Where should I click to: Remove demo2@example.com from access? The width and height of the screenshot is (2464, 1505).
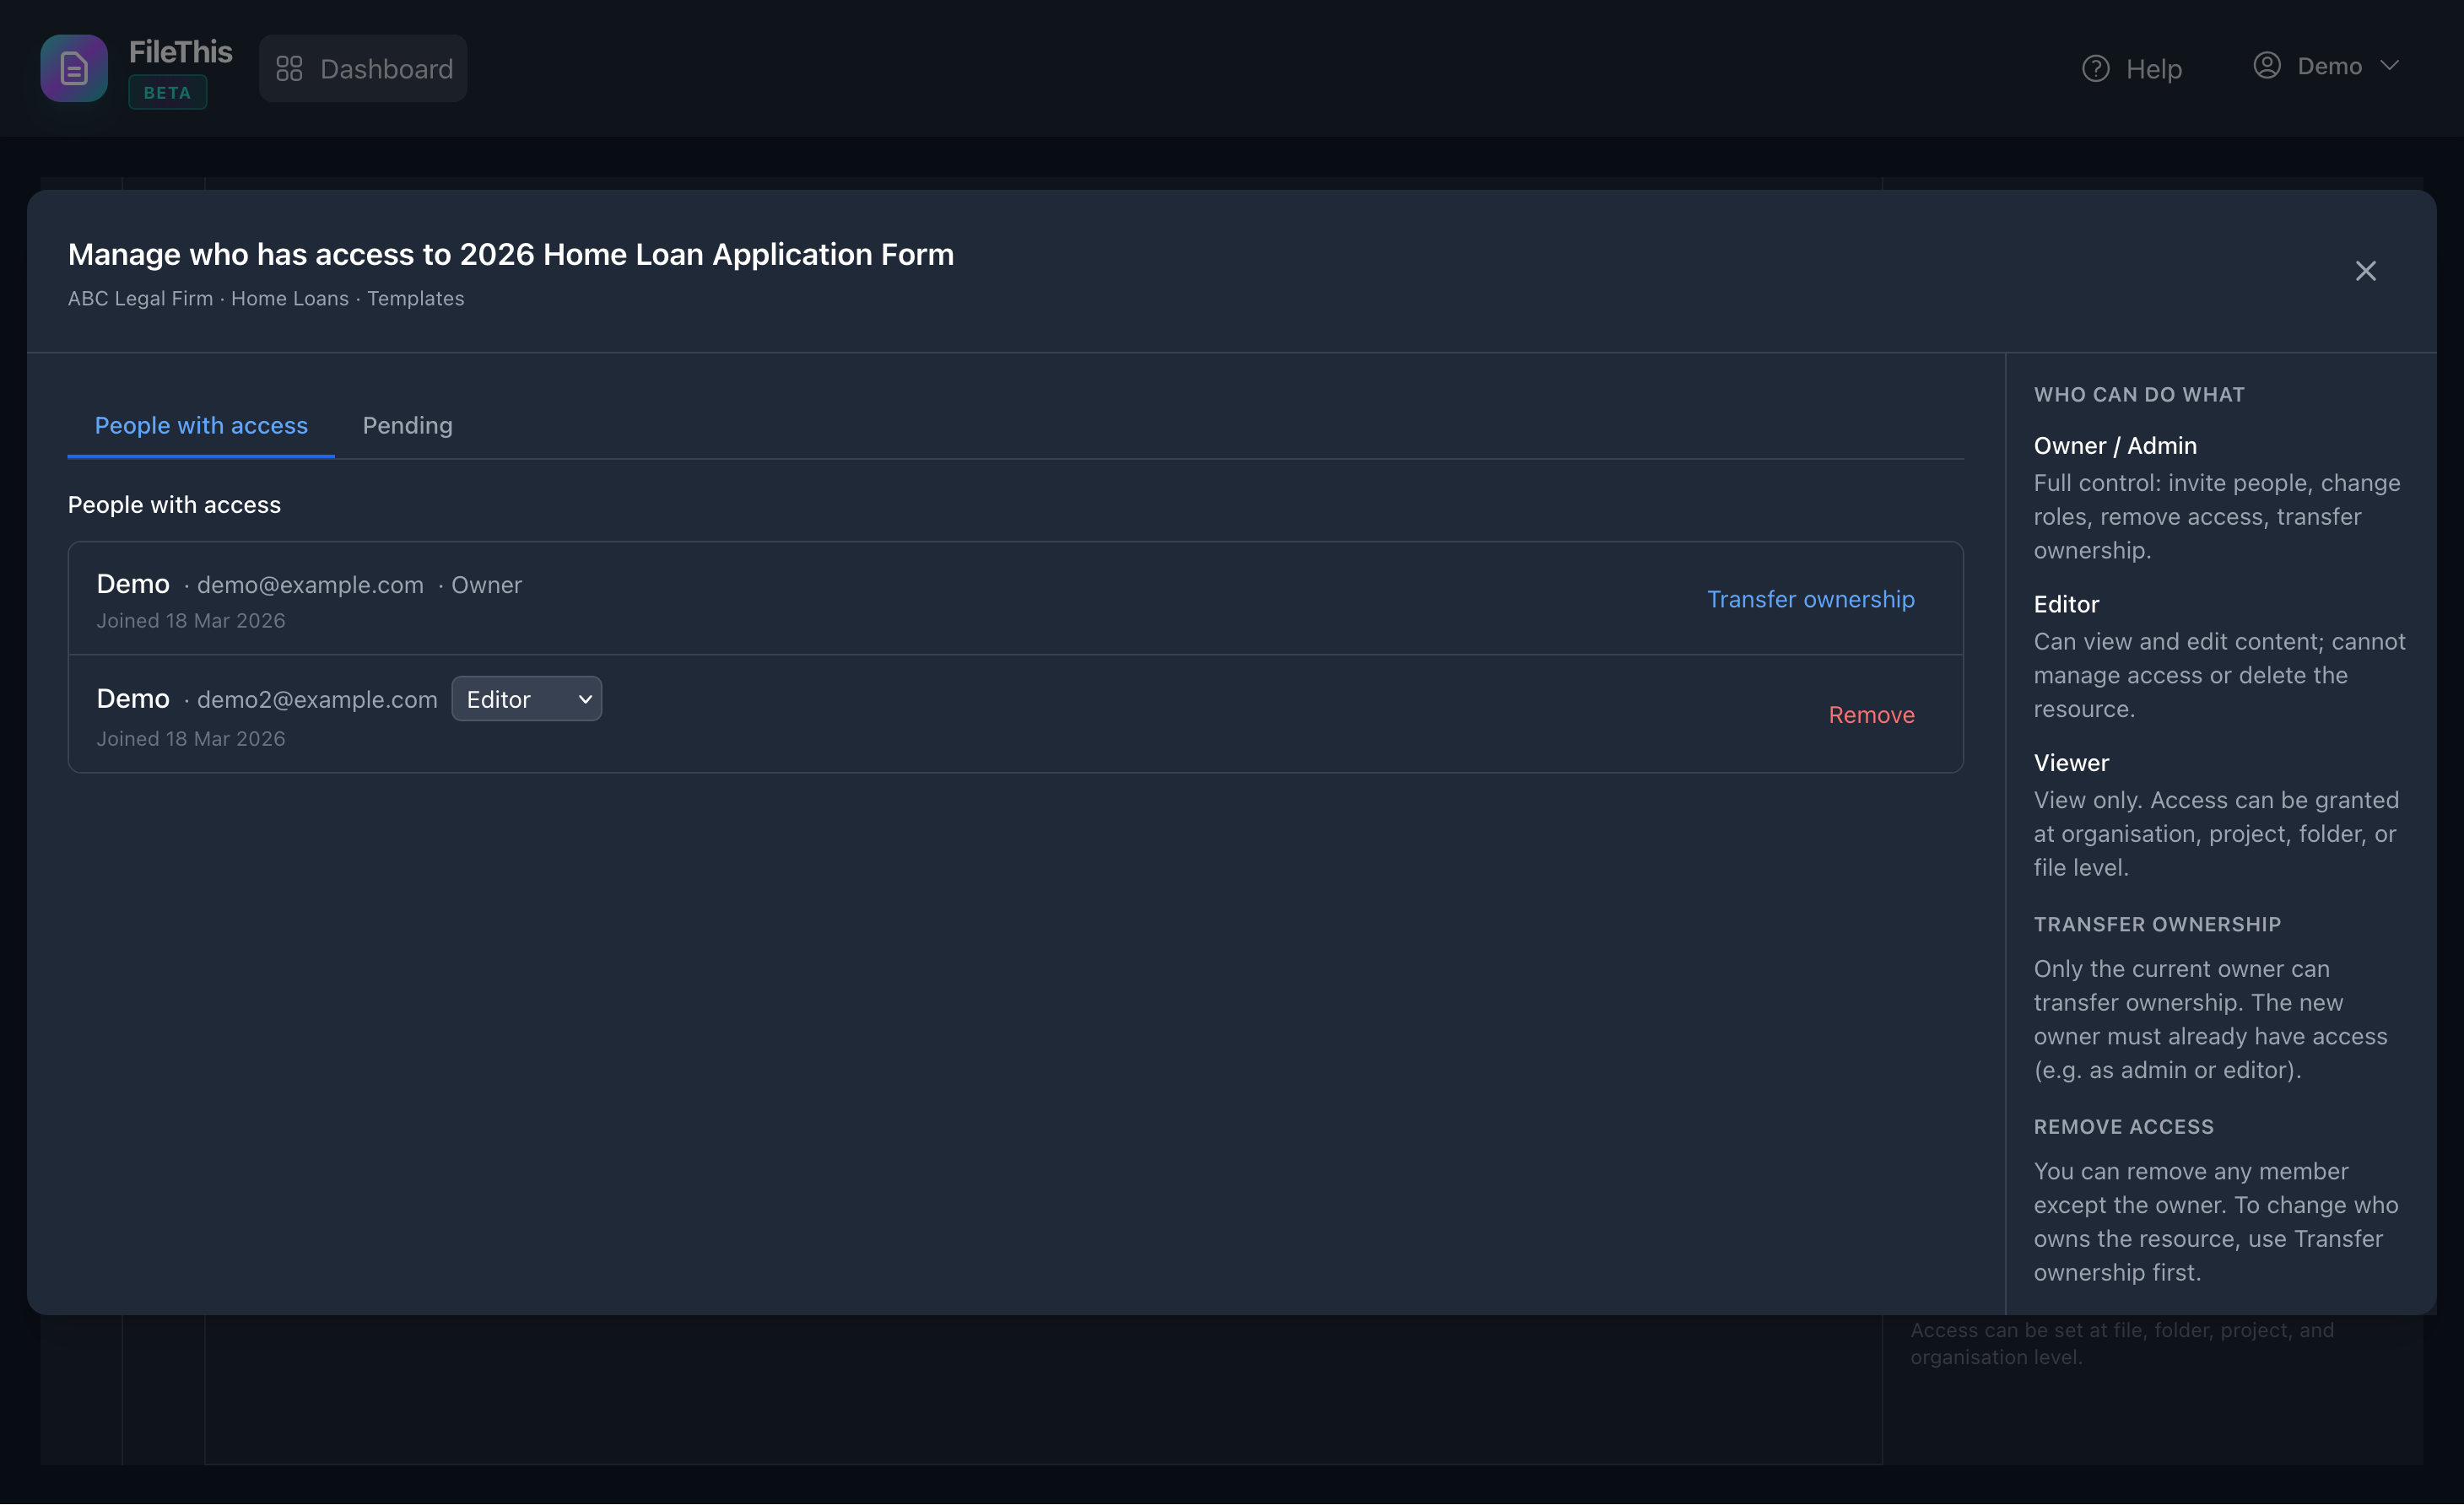point(1871,714)
